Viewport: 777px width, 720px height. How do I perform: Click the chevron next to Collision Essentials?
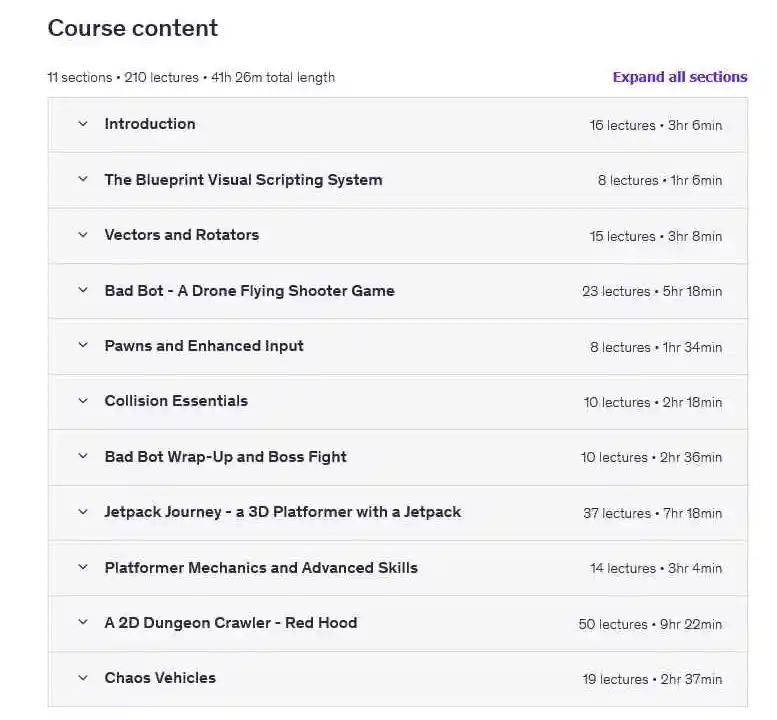point(83,401)
